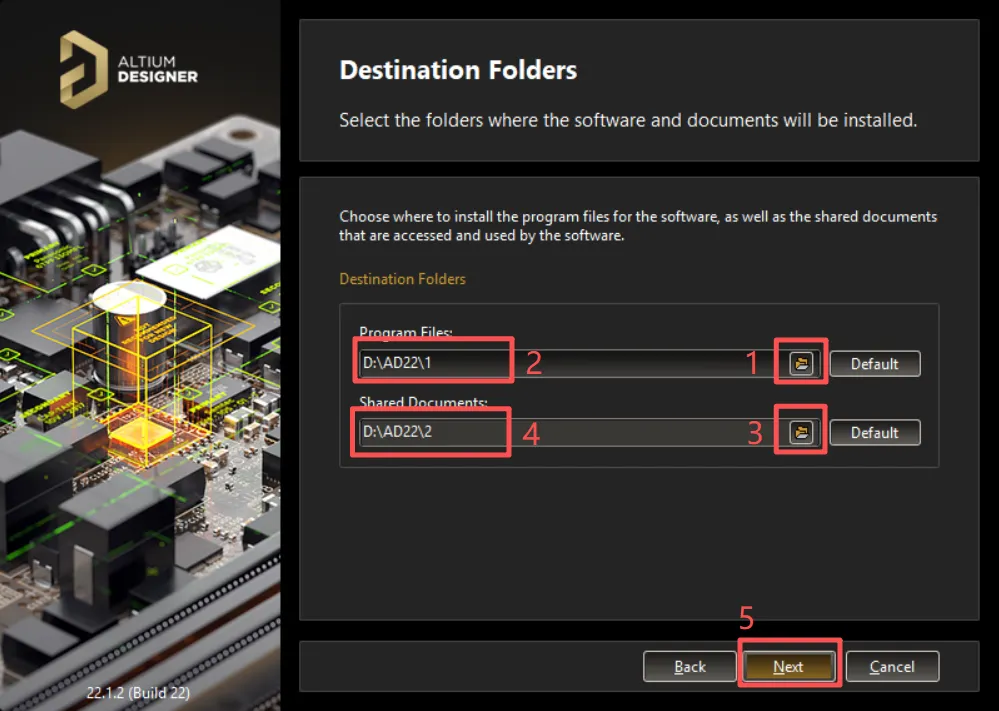
Task: Cancel the installation
Action: point(892,666)
